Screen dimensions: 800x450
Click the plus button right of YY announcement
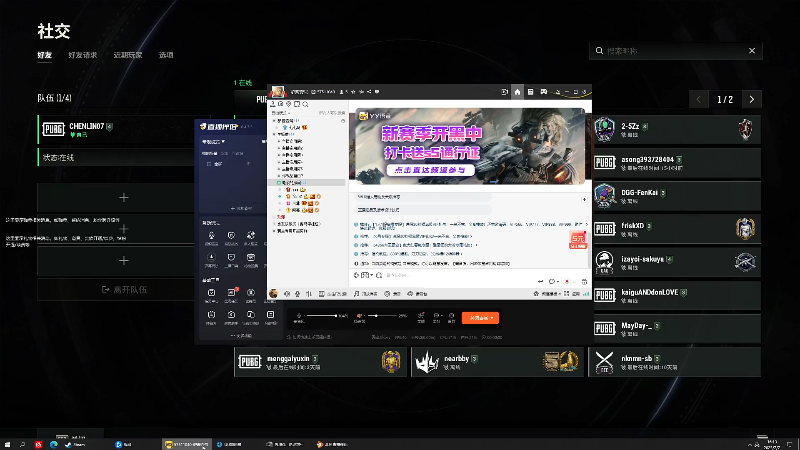[584, 199]
